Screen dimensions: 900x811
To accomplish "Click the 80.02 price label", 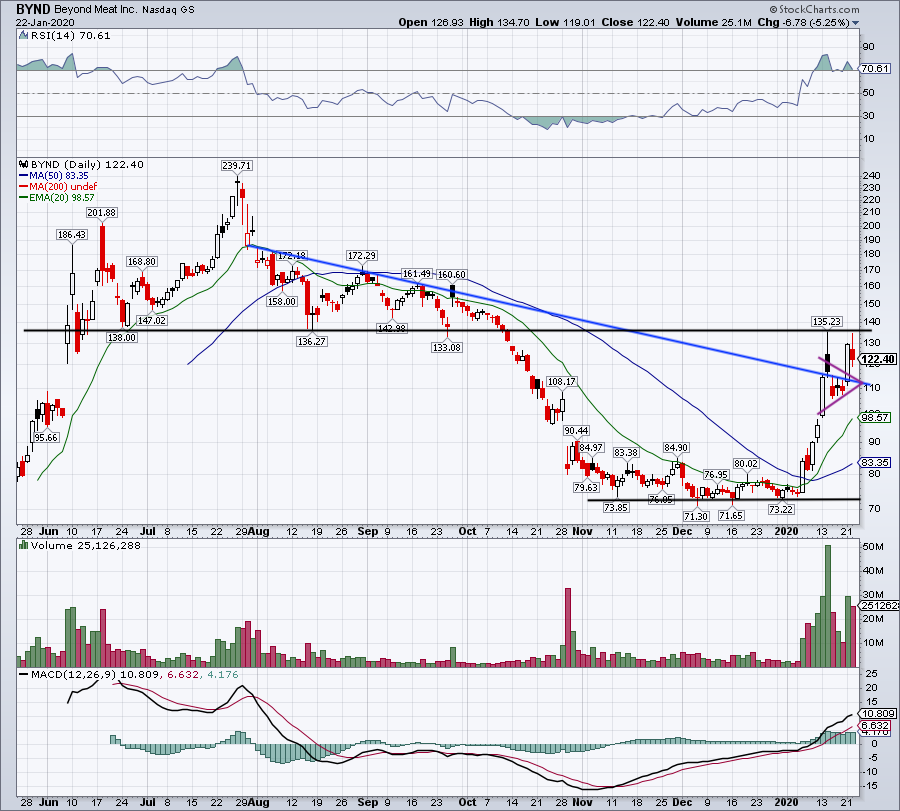I will 746,463.
